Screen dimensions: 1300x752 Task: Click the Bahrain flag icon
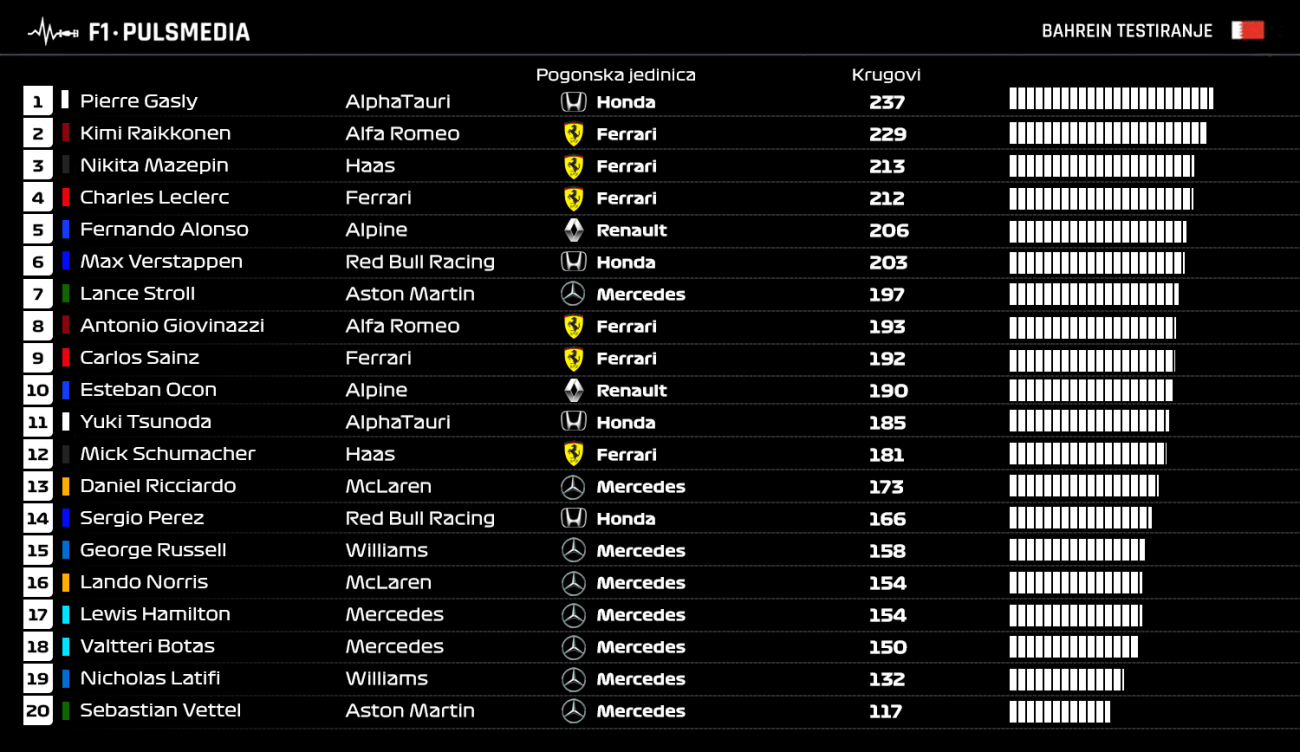1248,31
